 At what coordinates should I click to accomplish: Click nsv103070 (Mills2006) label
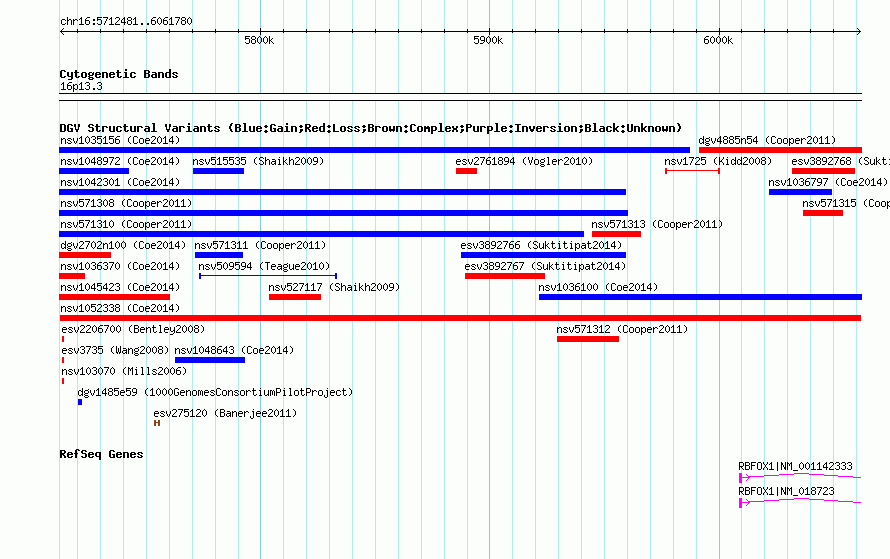coord(124,371)
